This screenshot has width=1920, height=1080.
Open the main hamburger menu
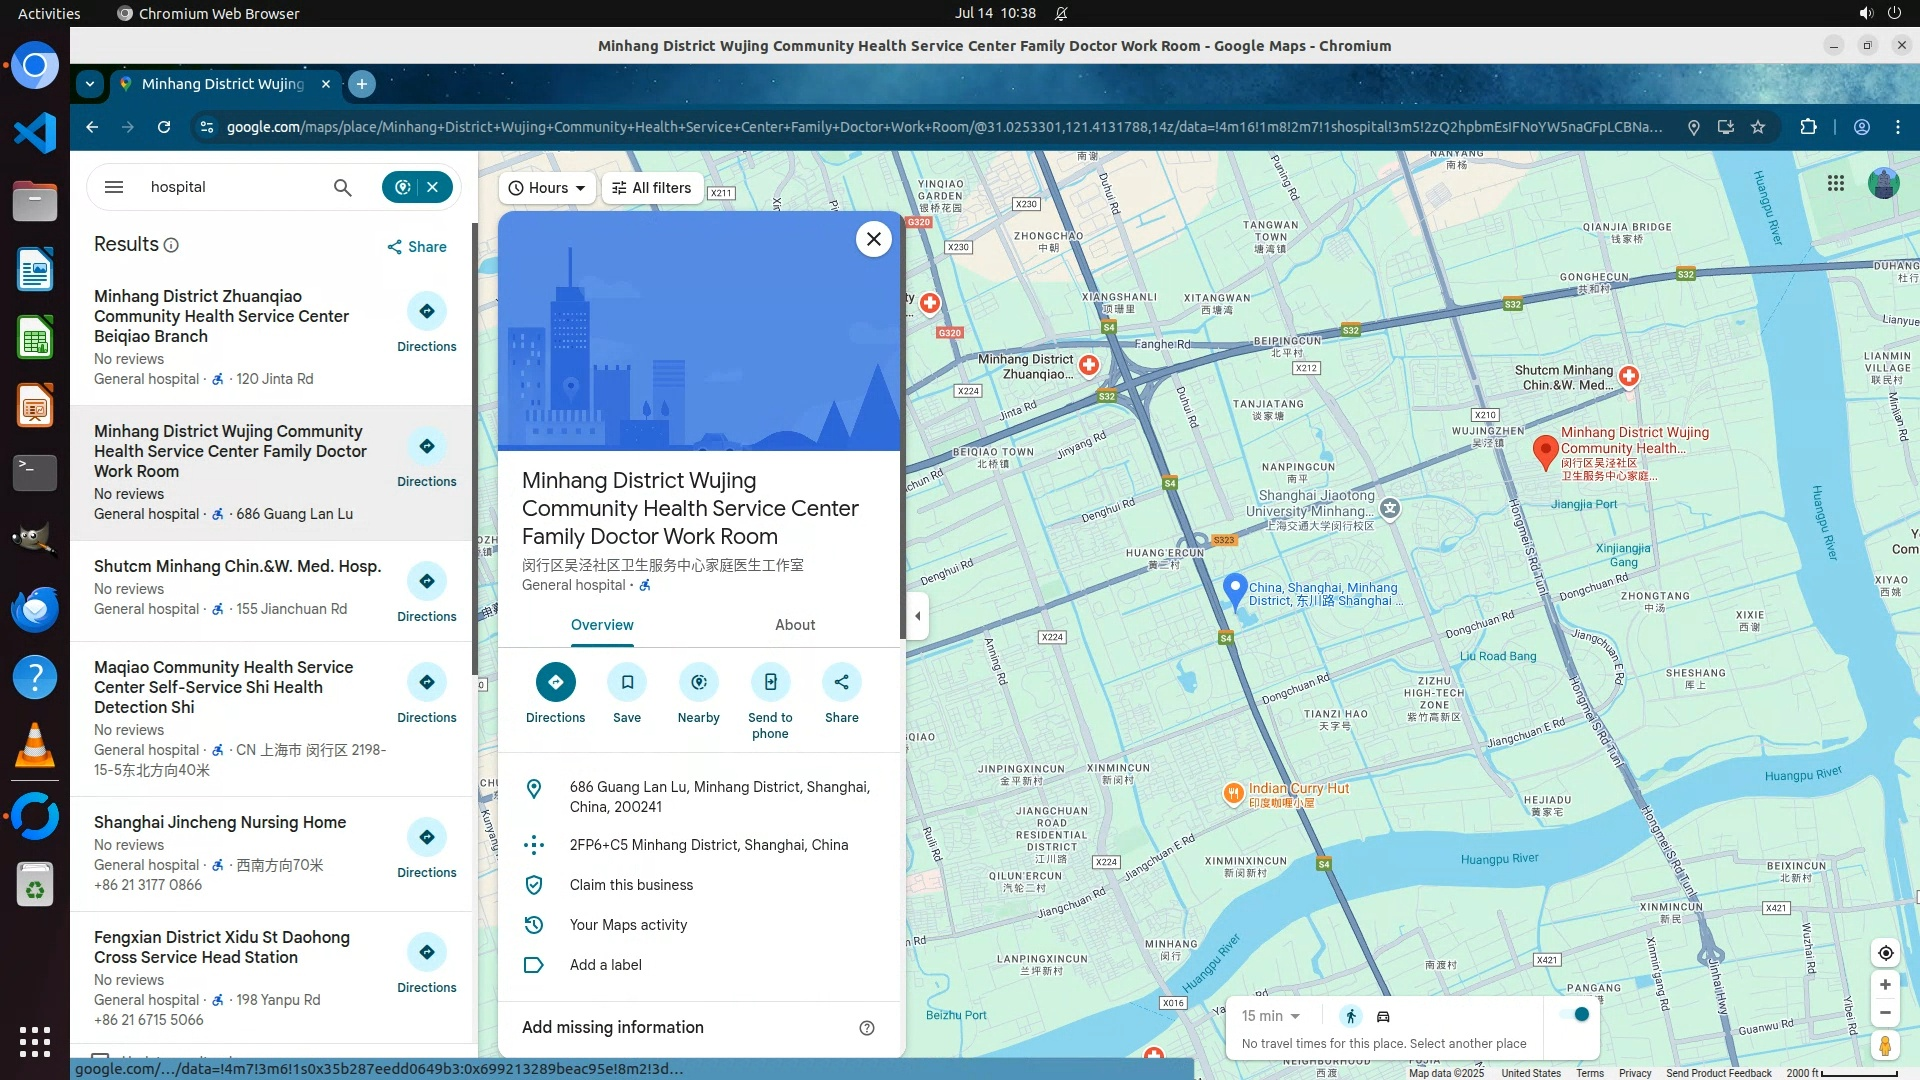[114, 187]
